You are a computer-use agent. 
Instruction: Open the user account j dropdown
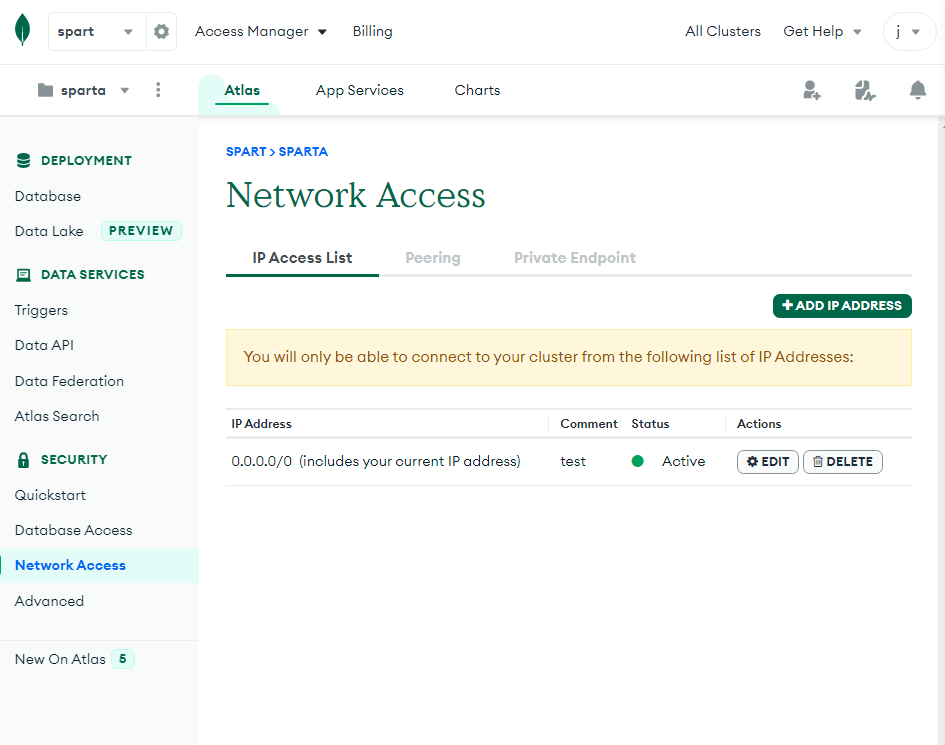tap(909, 31)
